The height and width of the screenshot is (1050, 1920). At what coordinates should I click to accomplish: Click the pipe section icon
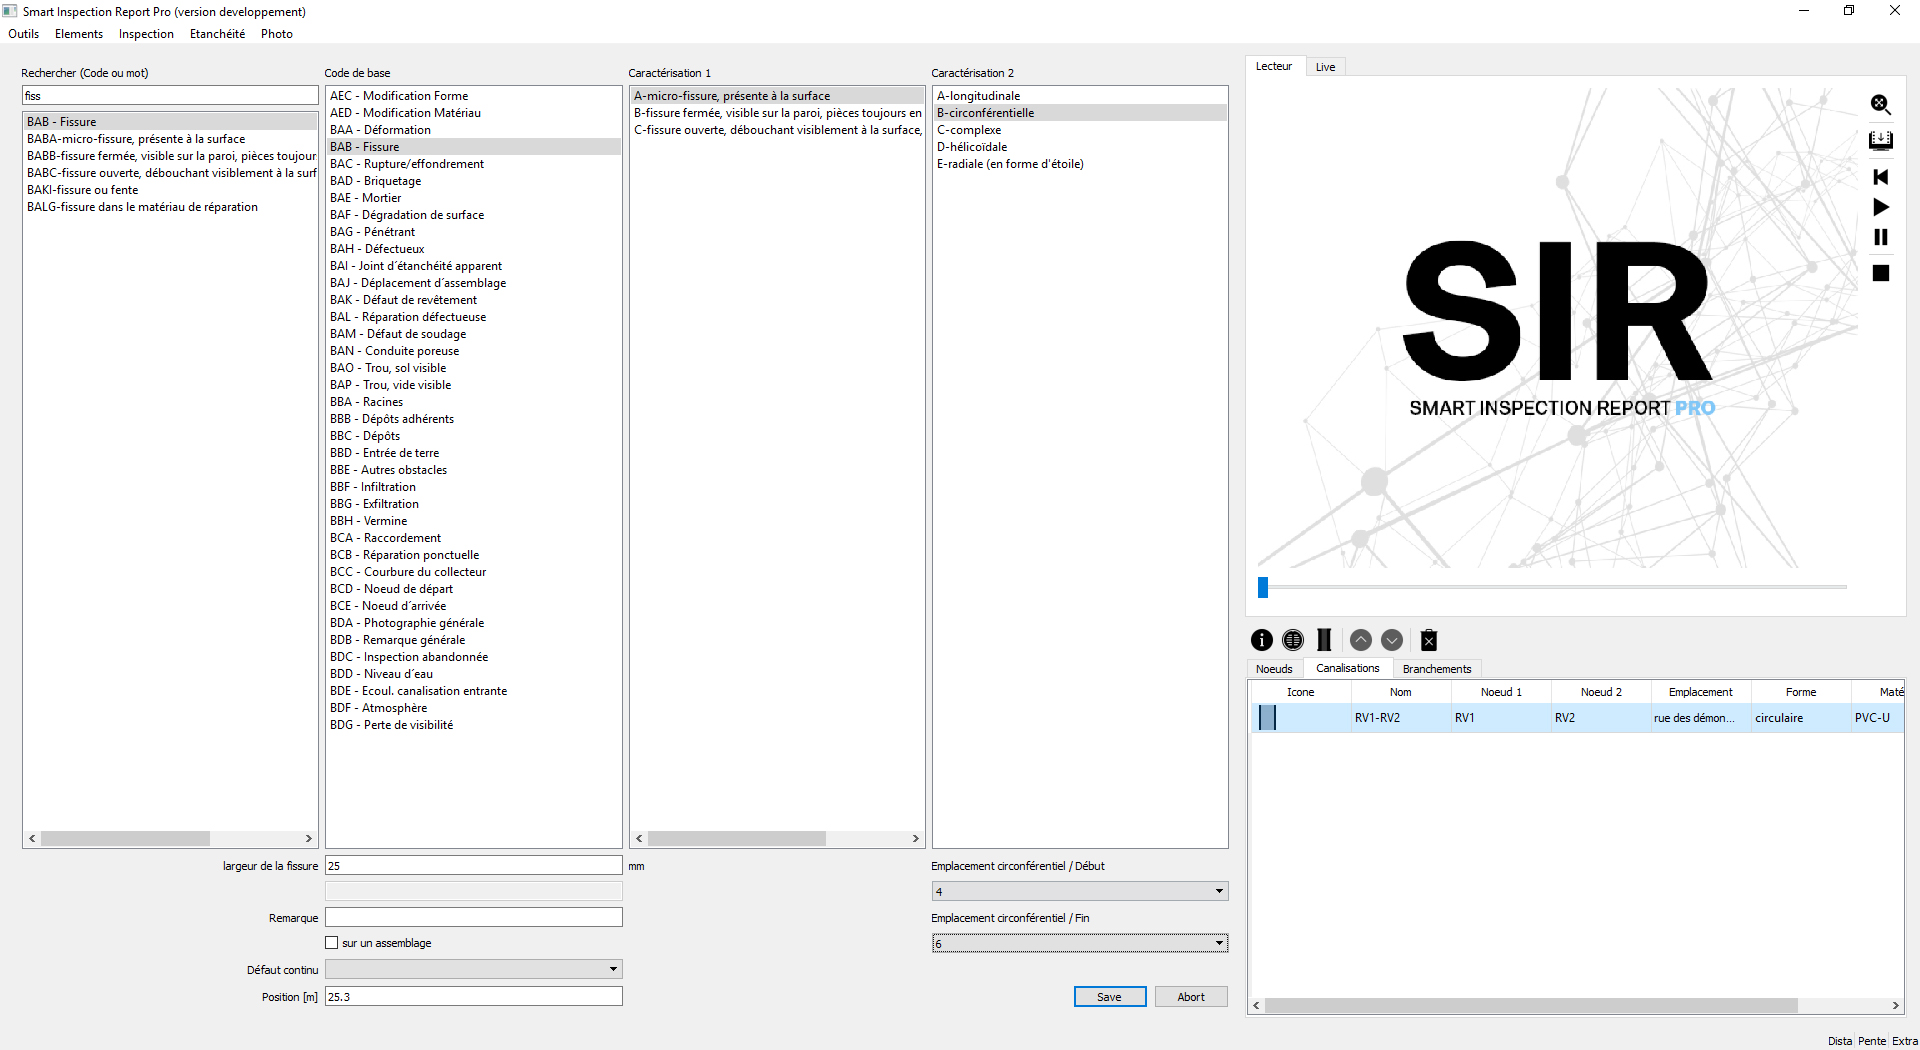coord(1324,640)
